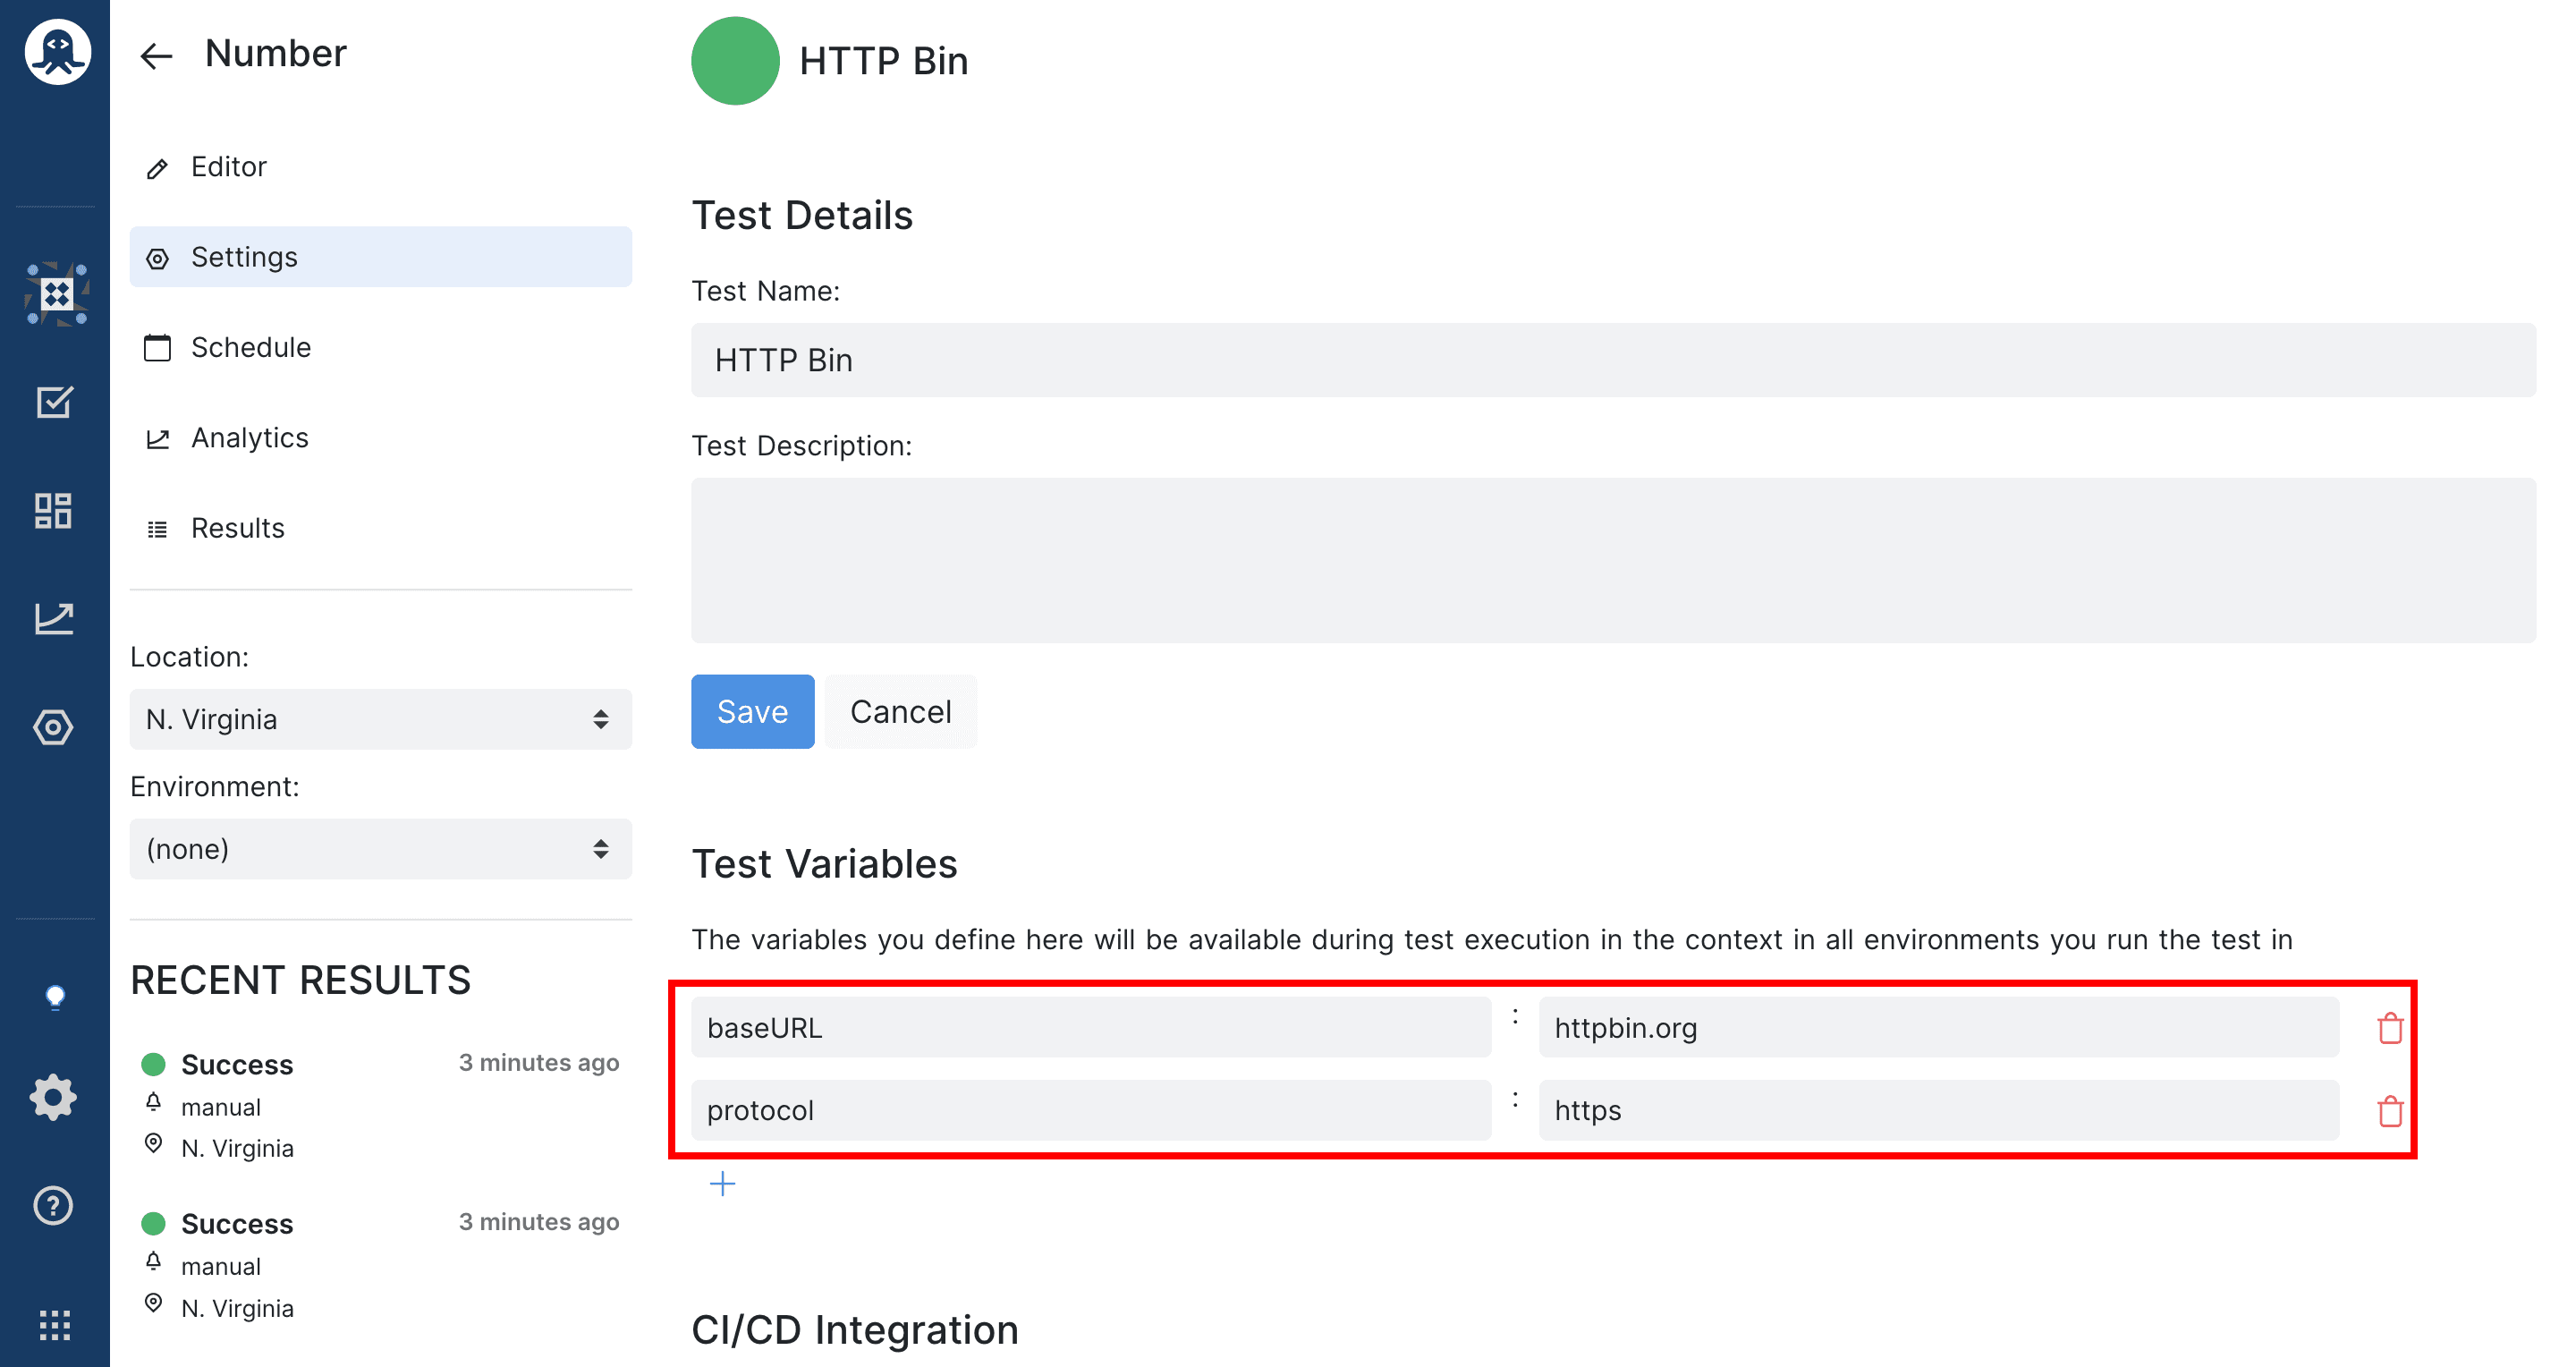The height and width of the screenshot is (1367, 2576).
Task: Open the apps grid icon at sidebar bottom
Action: click(x=55, y=1325)
